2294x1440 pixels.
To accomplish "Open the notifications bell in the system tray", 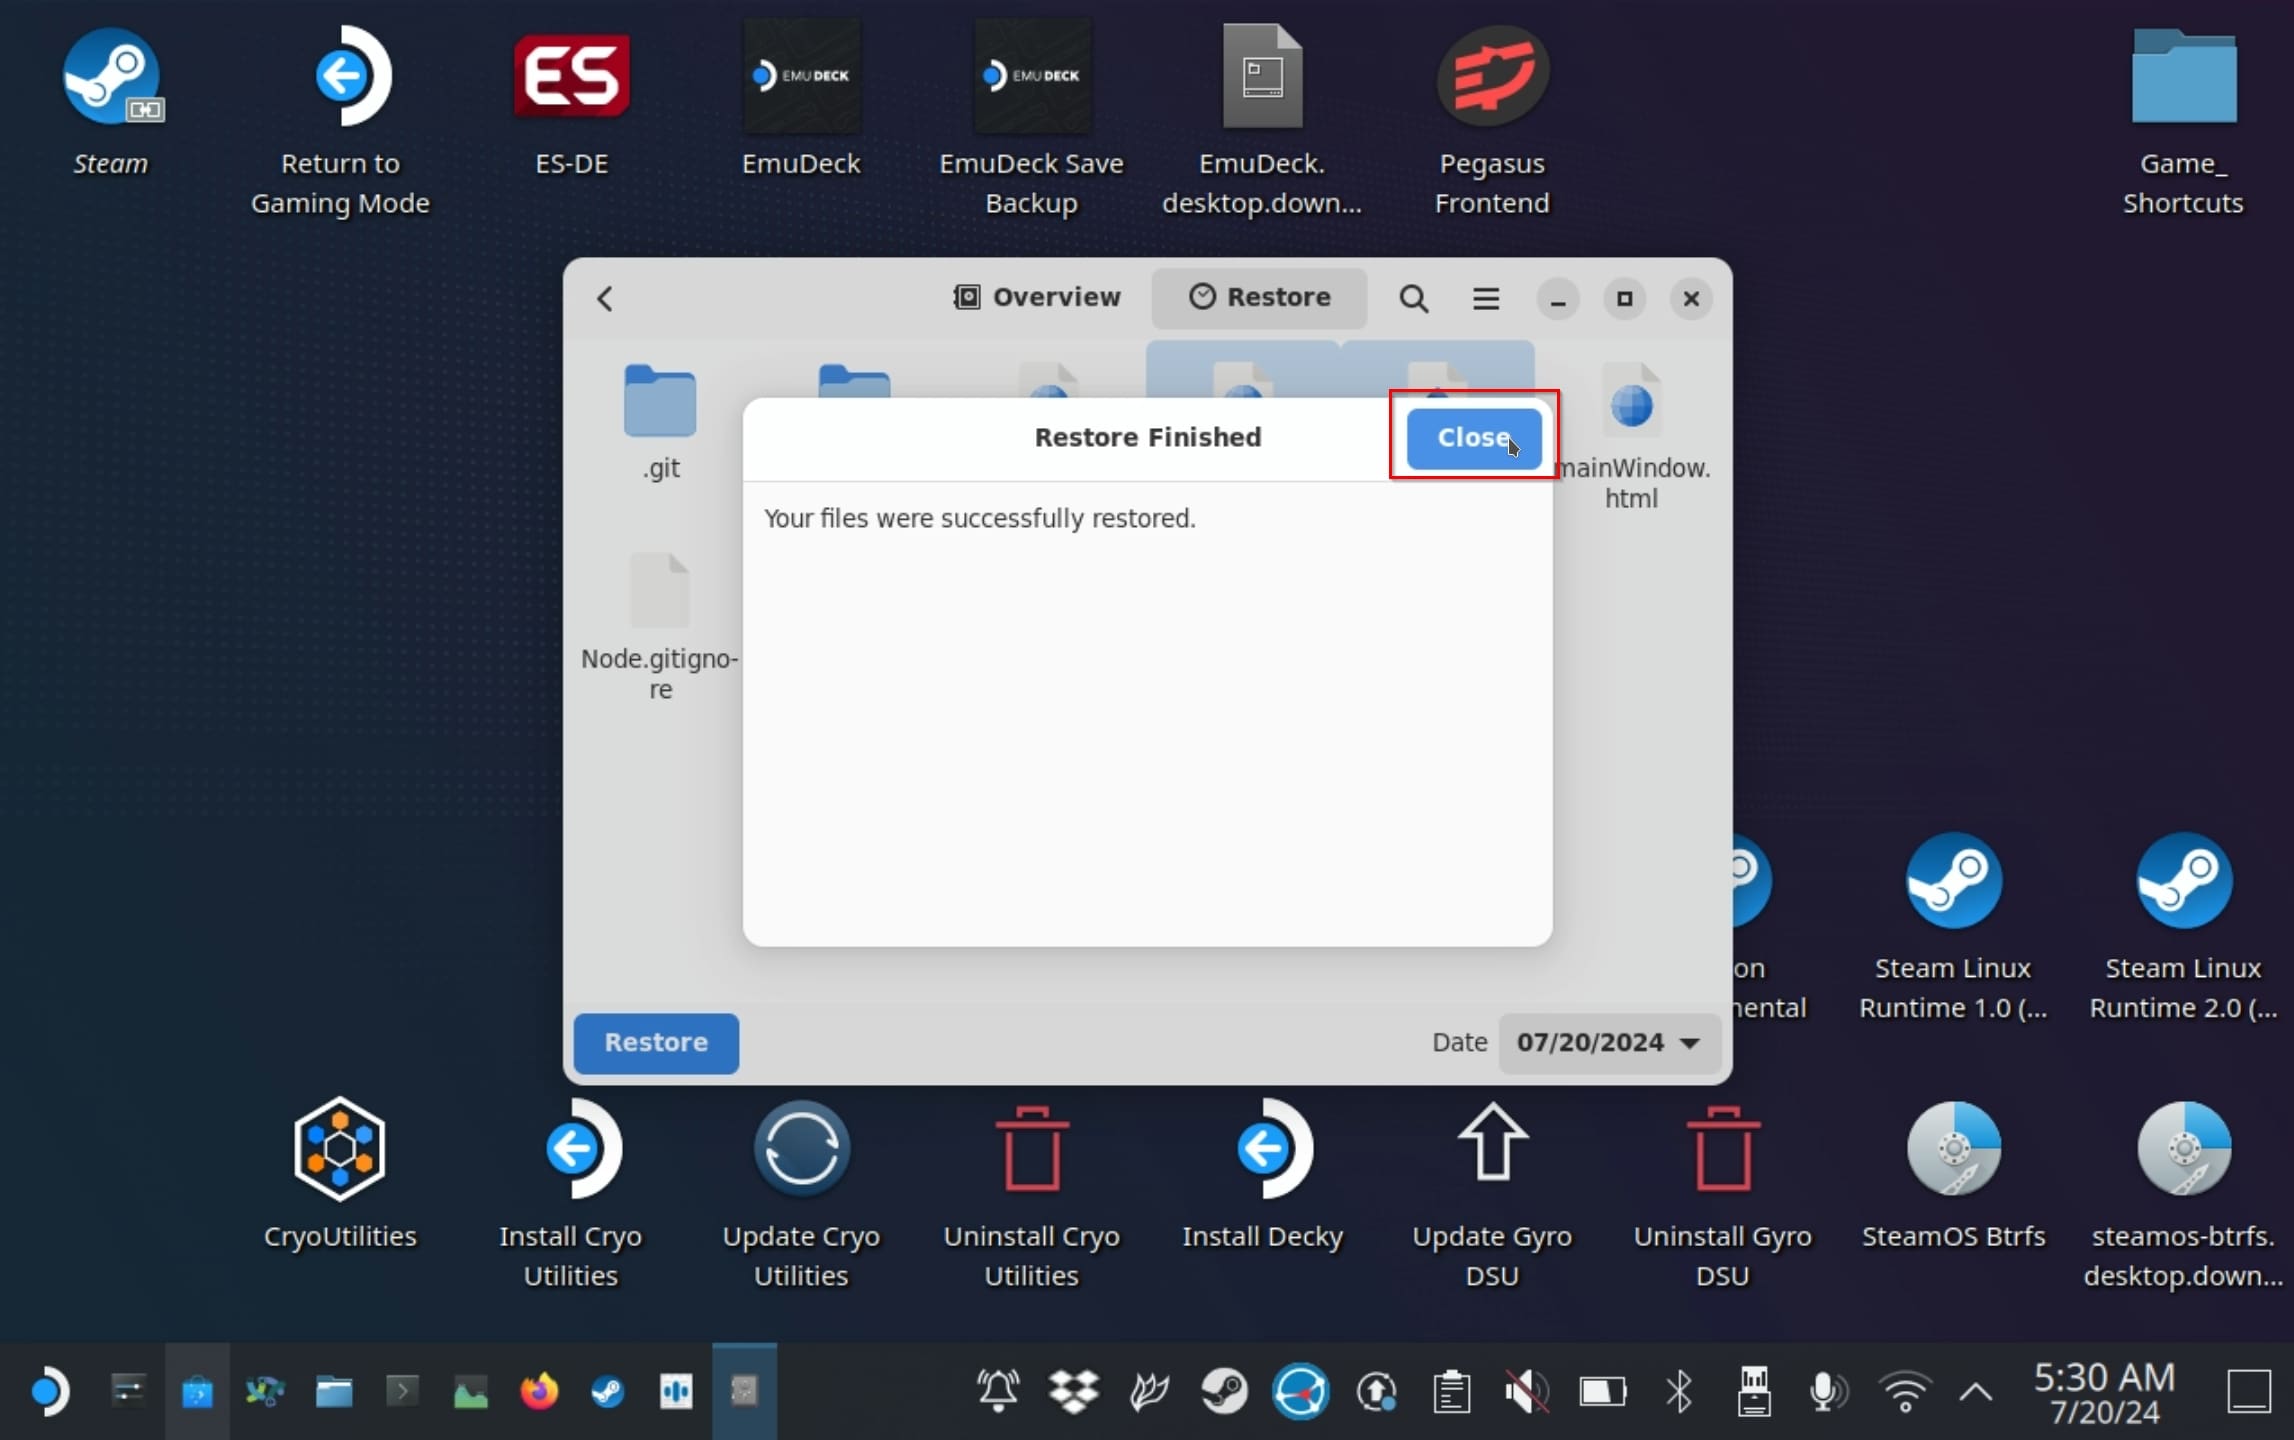I will 997,1391.
